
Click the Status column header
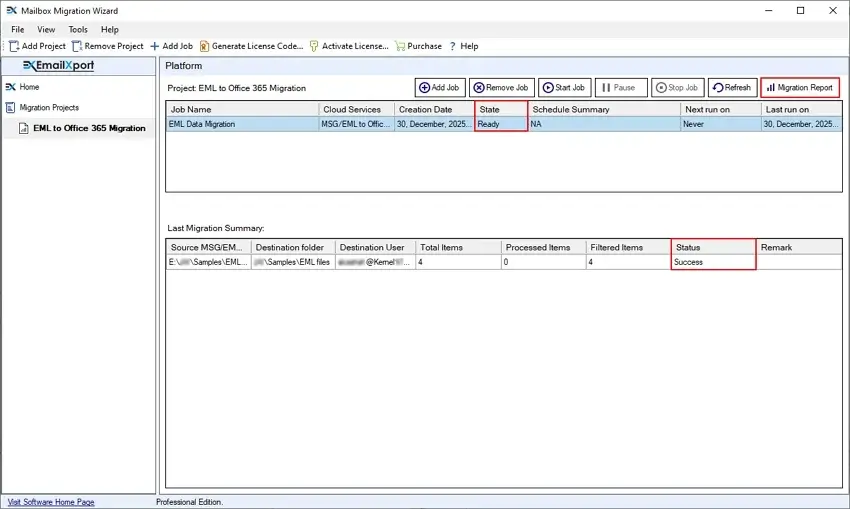[713, 247]
